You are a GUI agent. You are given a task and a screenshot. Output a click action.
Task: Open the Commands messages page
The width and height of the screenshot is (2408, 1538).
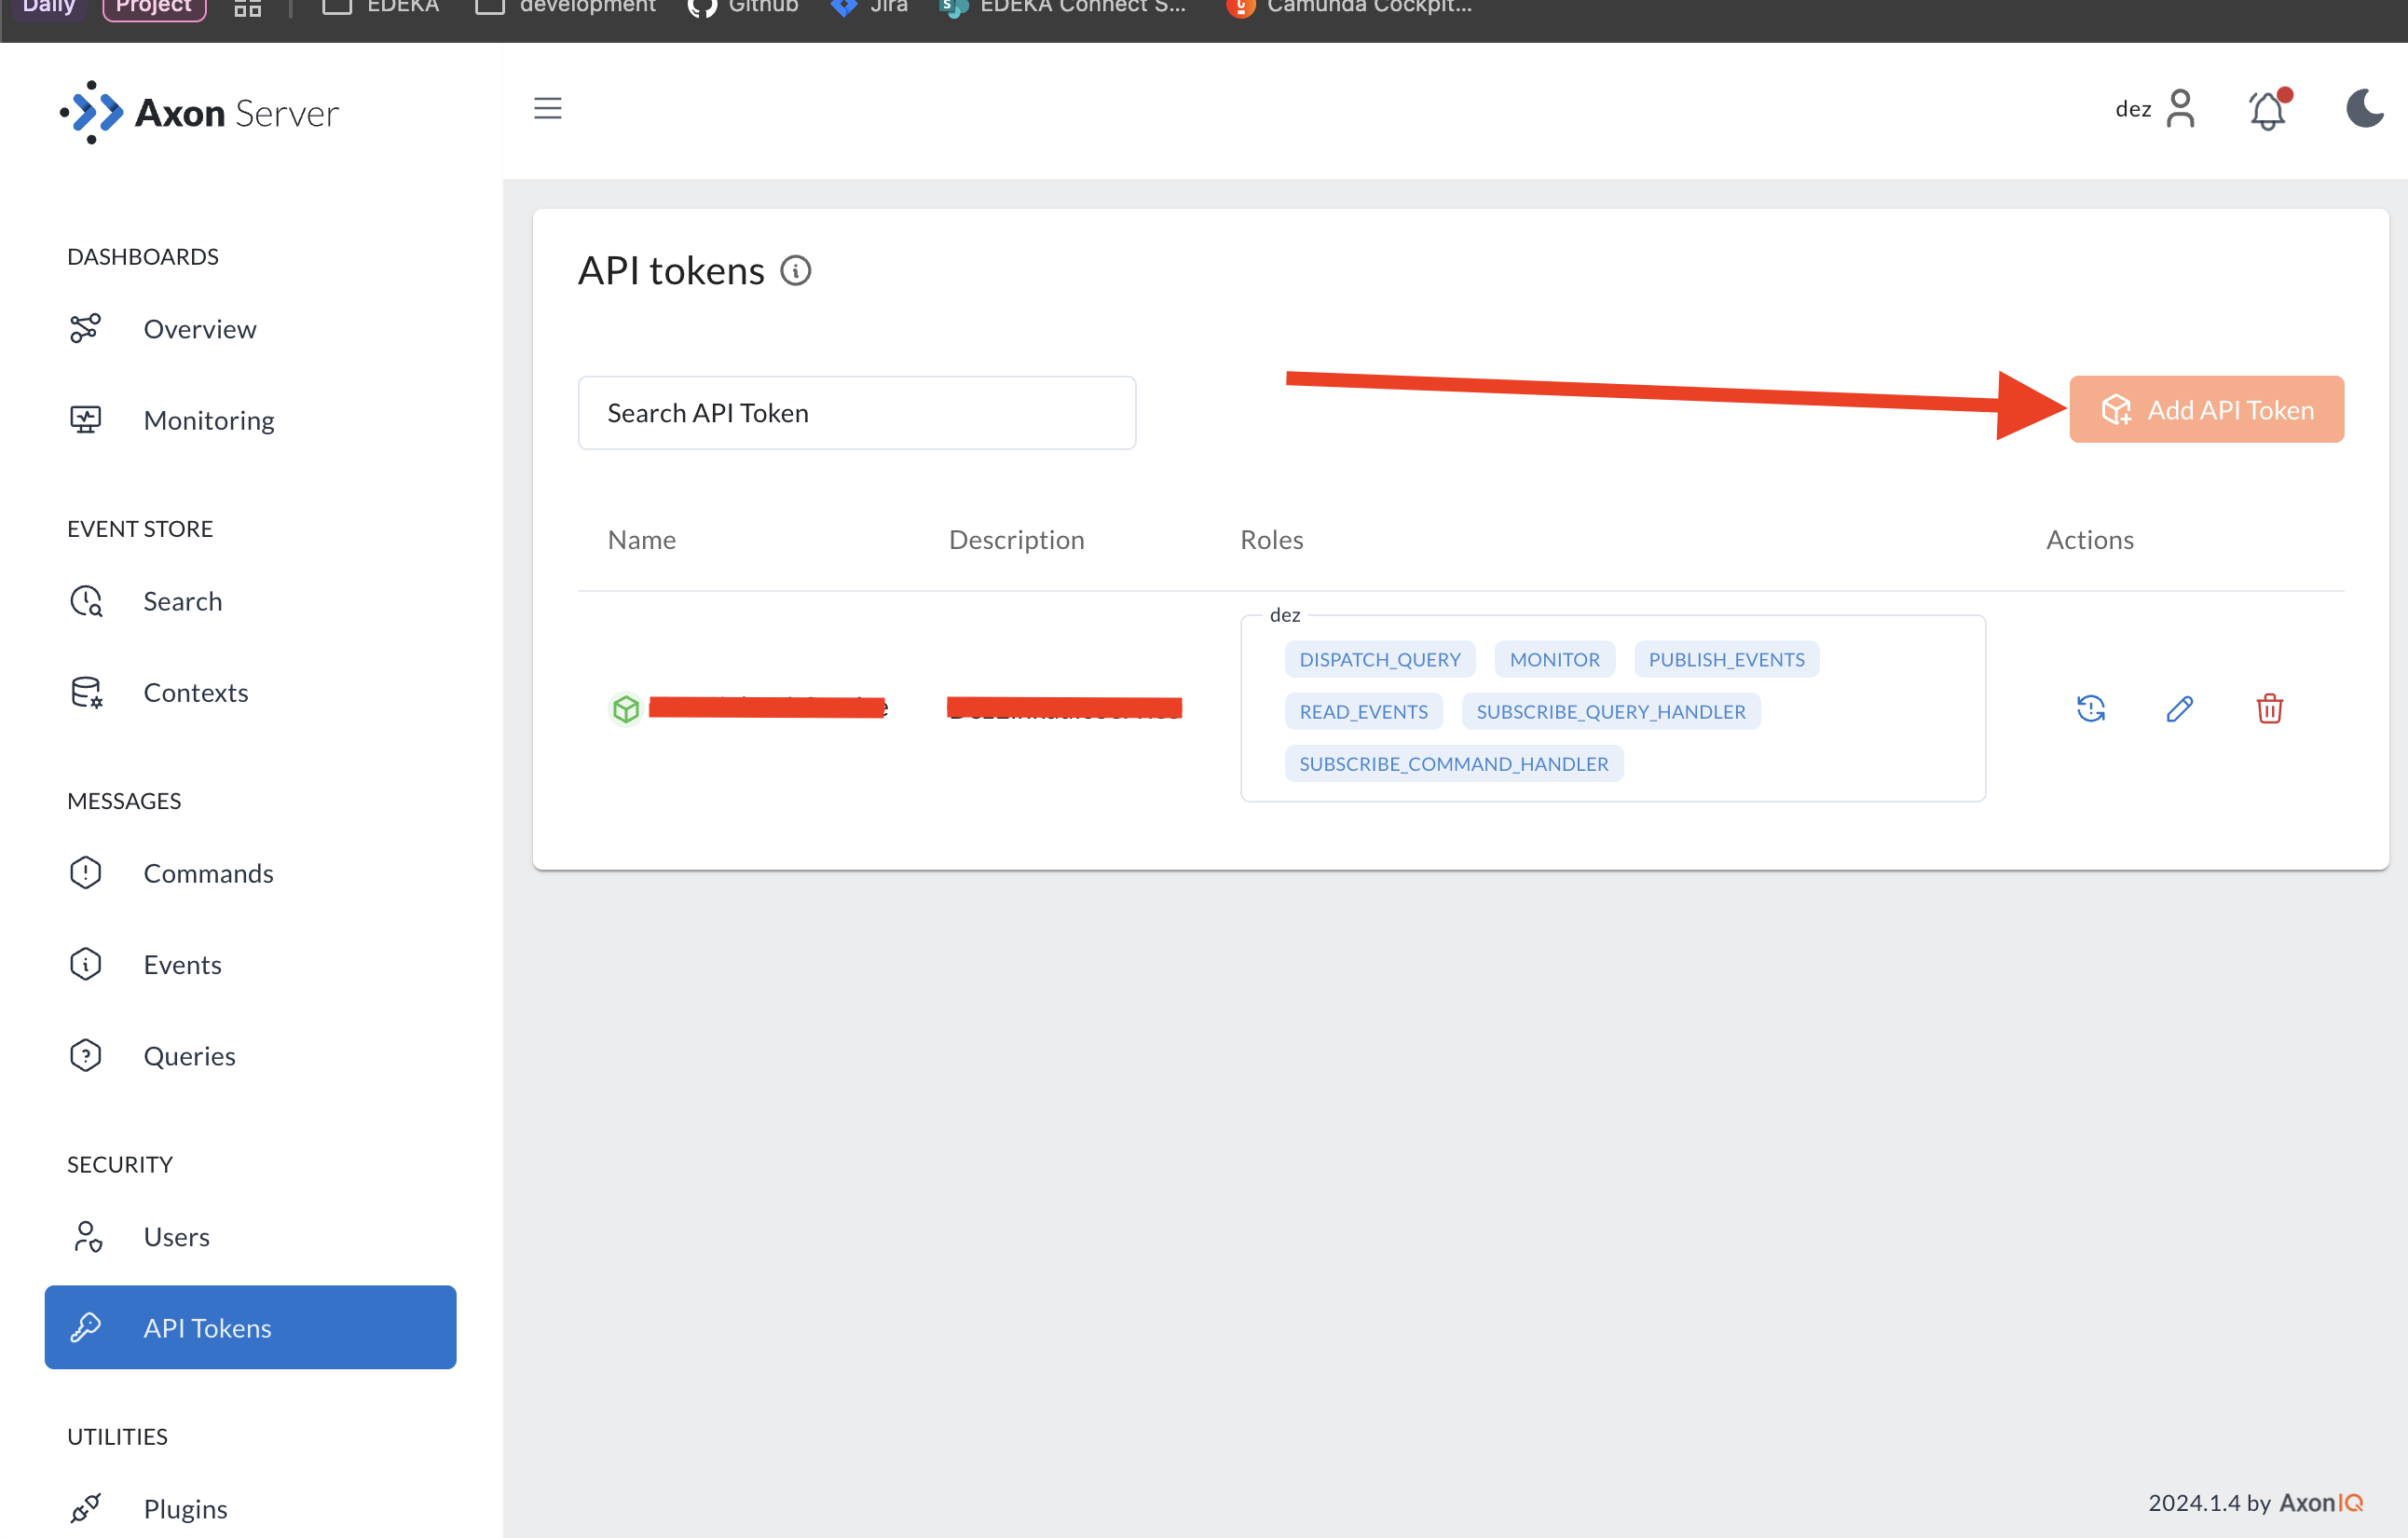[x=208, y=873]
